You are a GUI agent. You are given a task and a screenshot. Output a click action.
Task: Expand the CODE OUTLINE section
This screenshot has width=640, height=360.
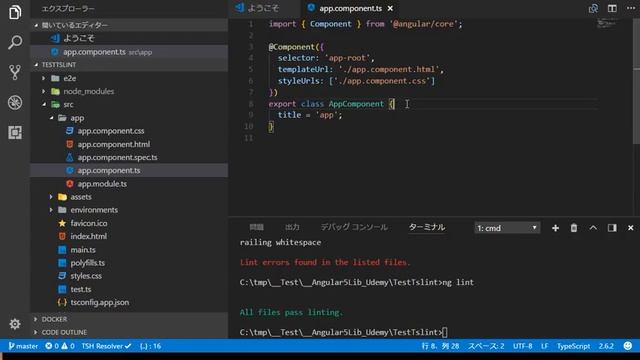(129, 332)
